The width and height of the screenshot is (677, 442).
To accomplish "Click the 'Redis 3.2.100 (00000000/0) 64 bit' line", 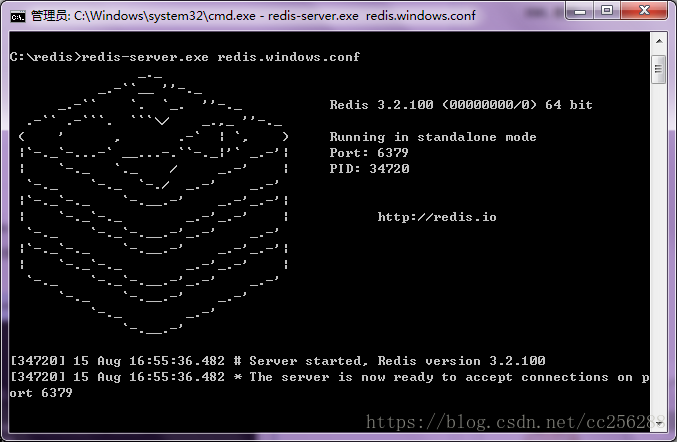I will tap(461, 105).
